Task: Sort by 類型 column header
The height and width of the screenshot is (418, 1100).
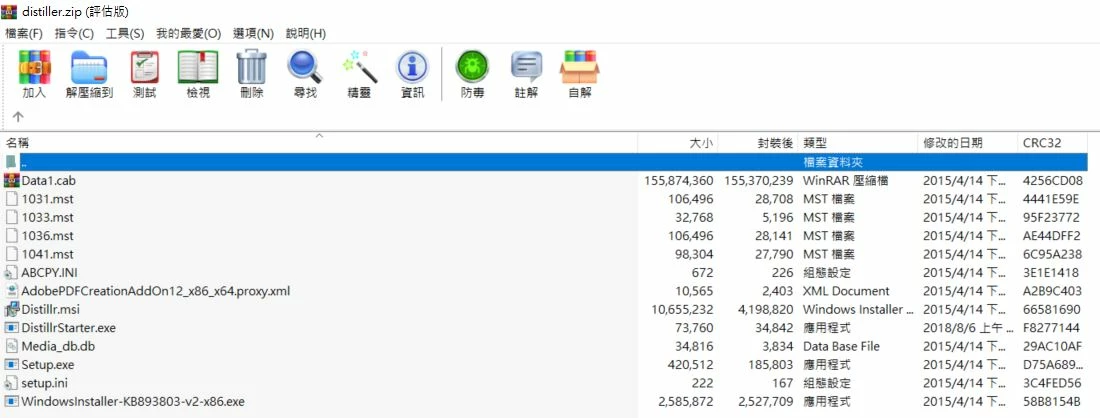Action: [x=859, y=142]
